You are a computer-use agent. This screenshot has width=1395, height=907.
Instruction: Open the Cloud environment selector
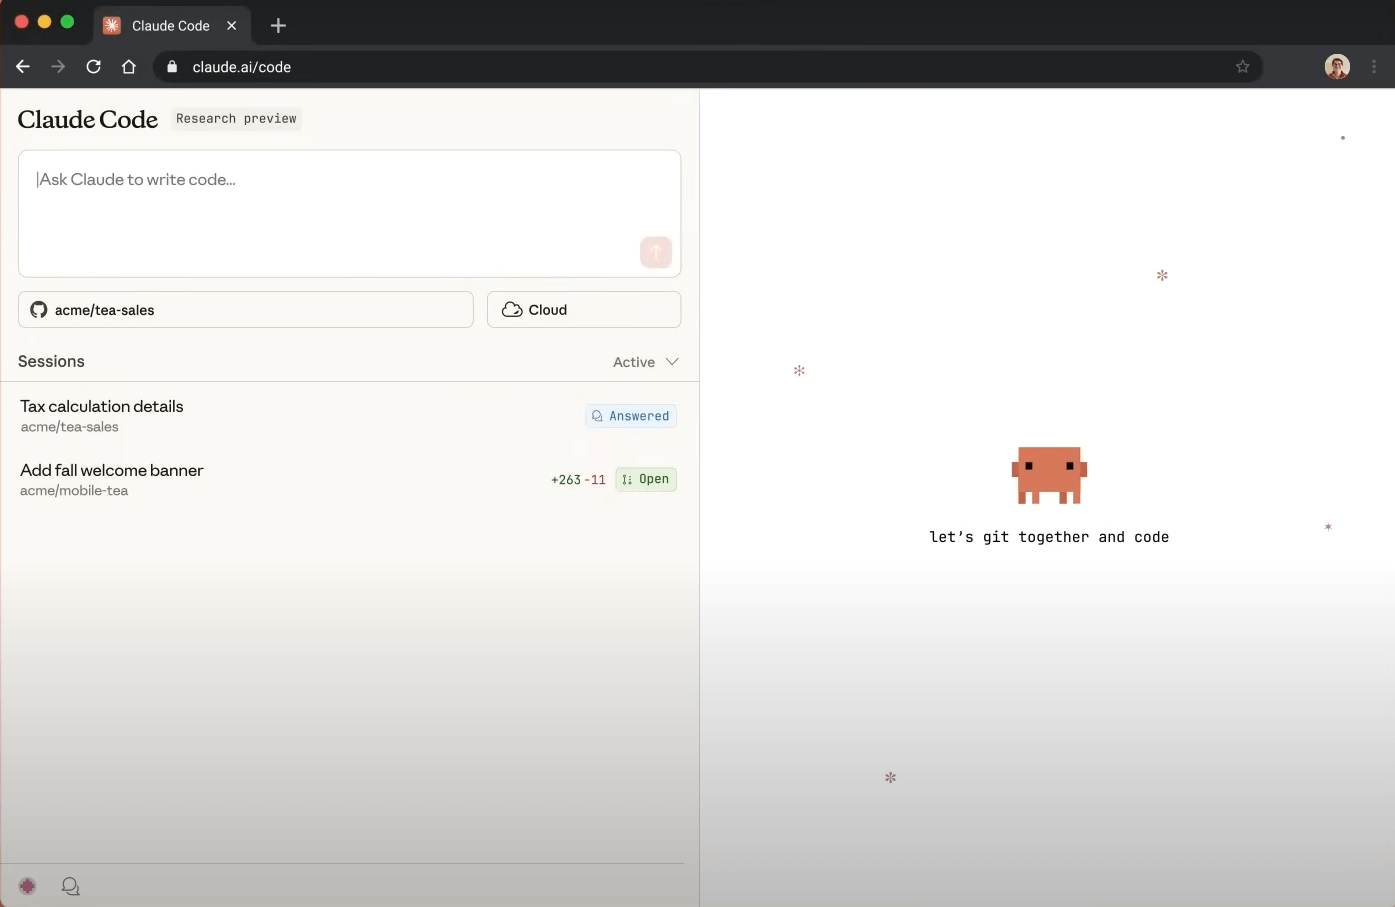(x=584, y=310)
